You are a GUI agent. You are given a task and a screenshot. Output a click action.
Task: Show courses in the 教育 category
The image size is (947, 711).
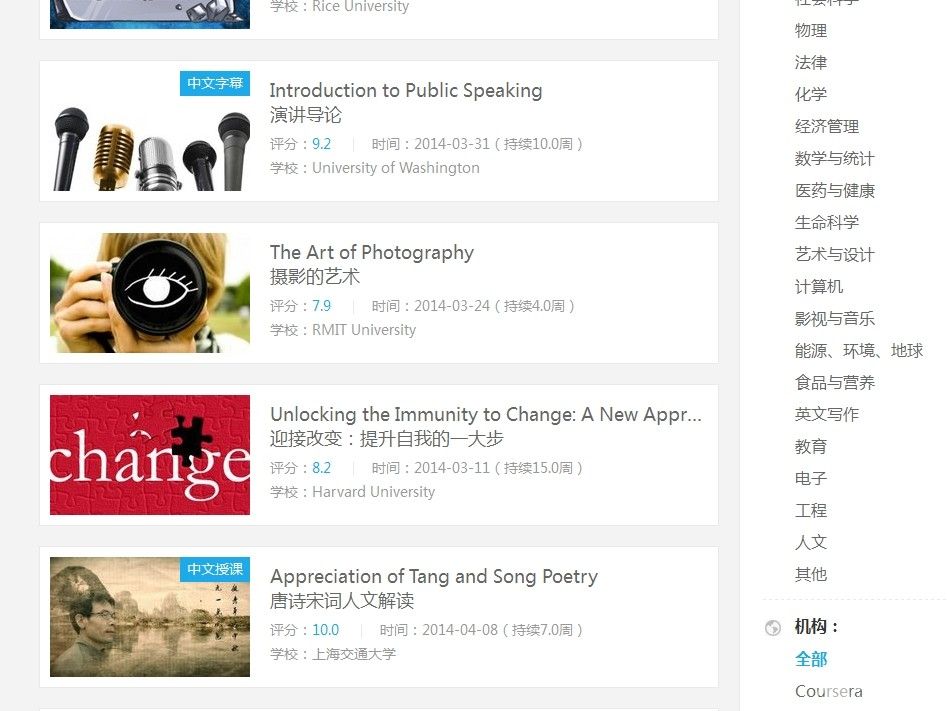(811, 447)
